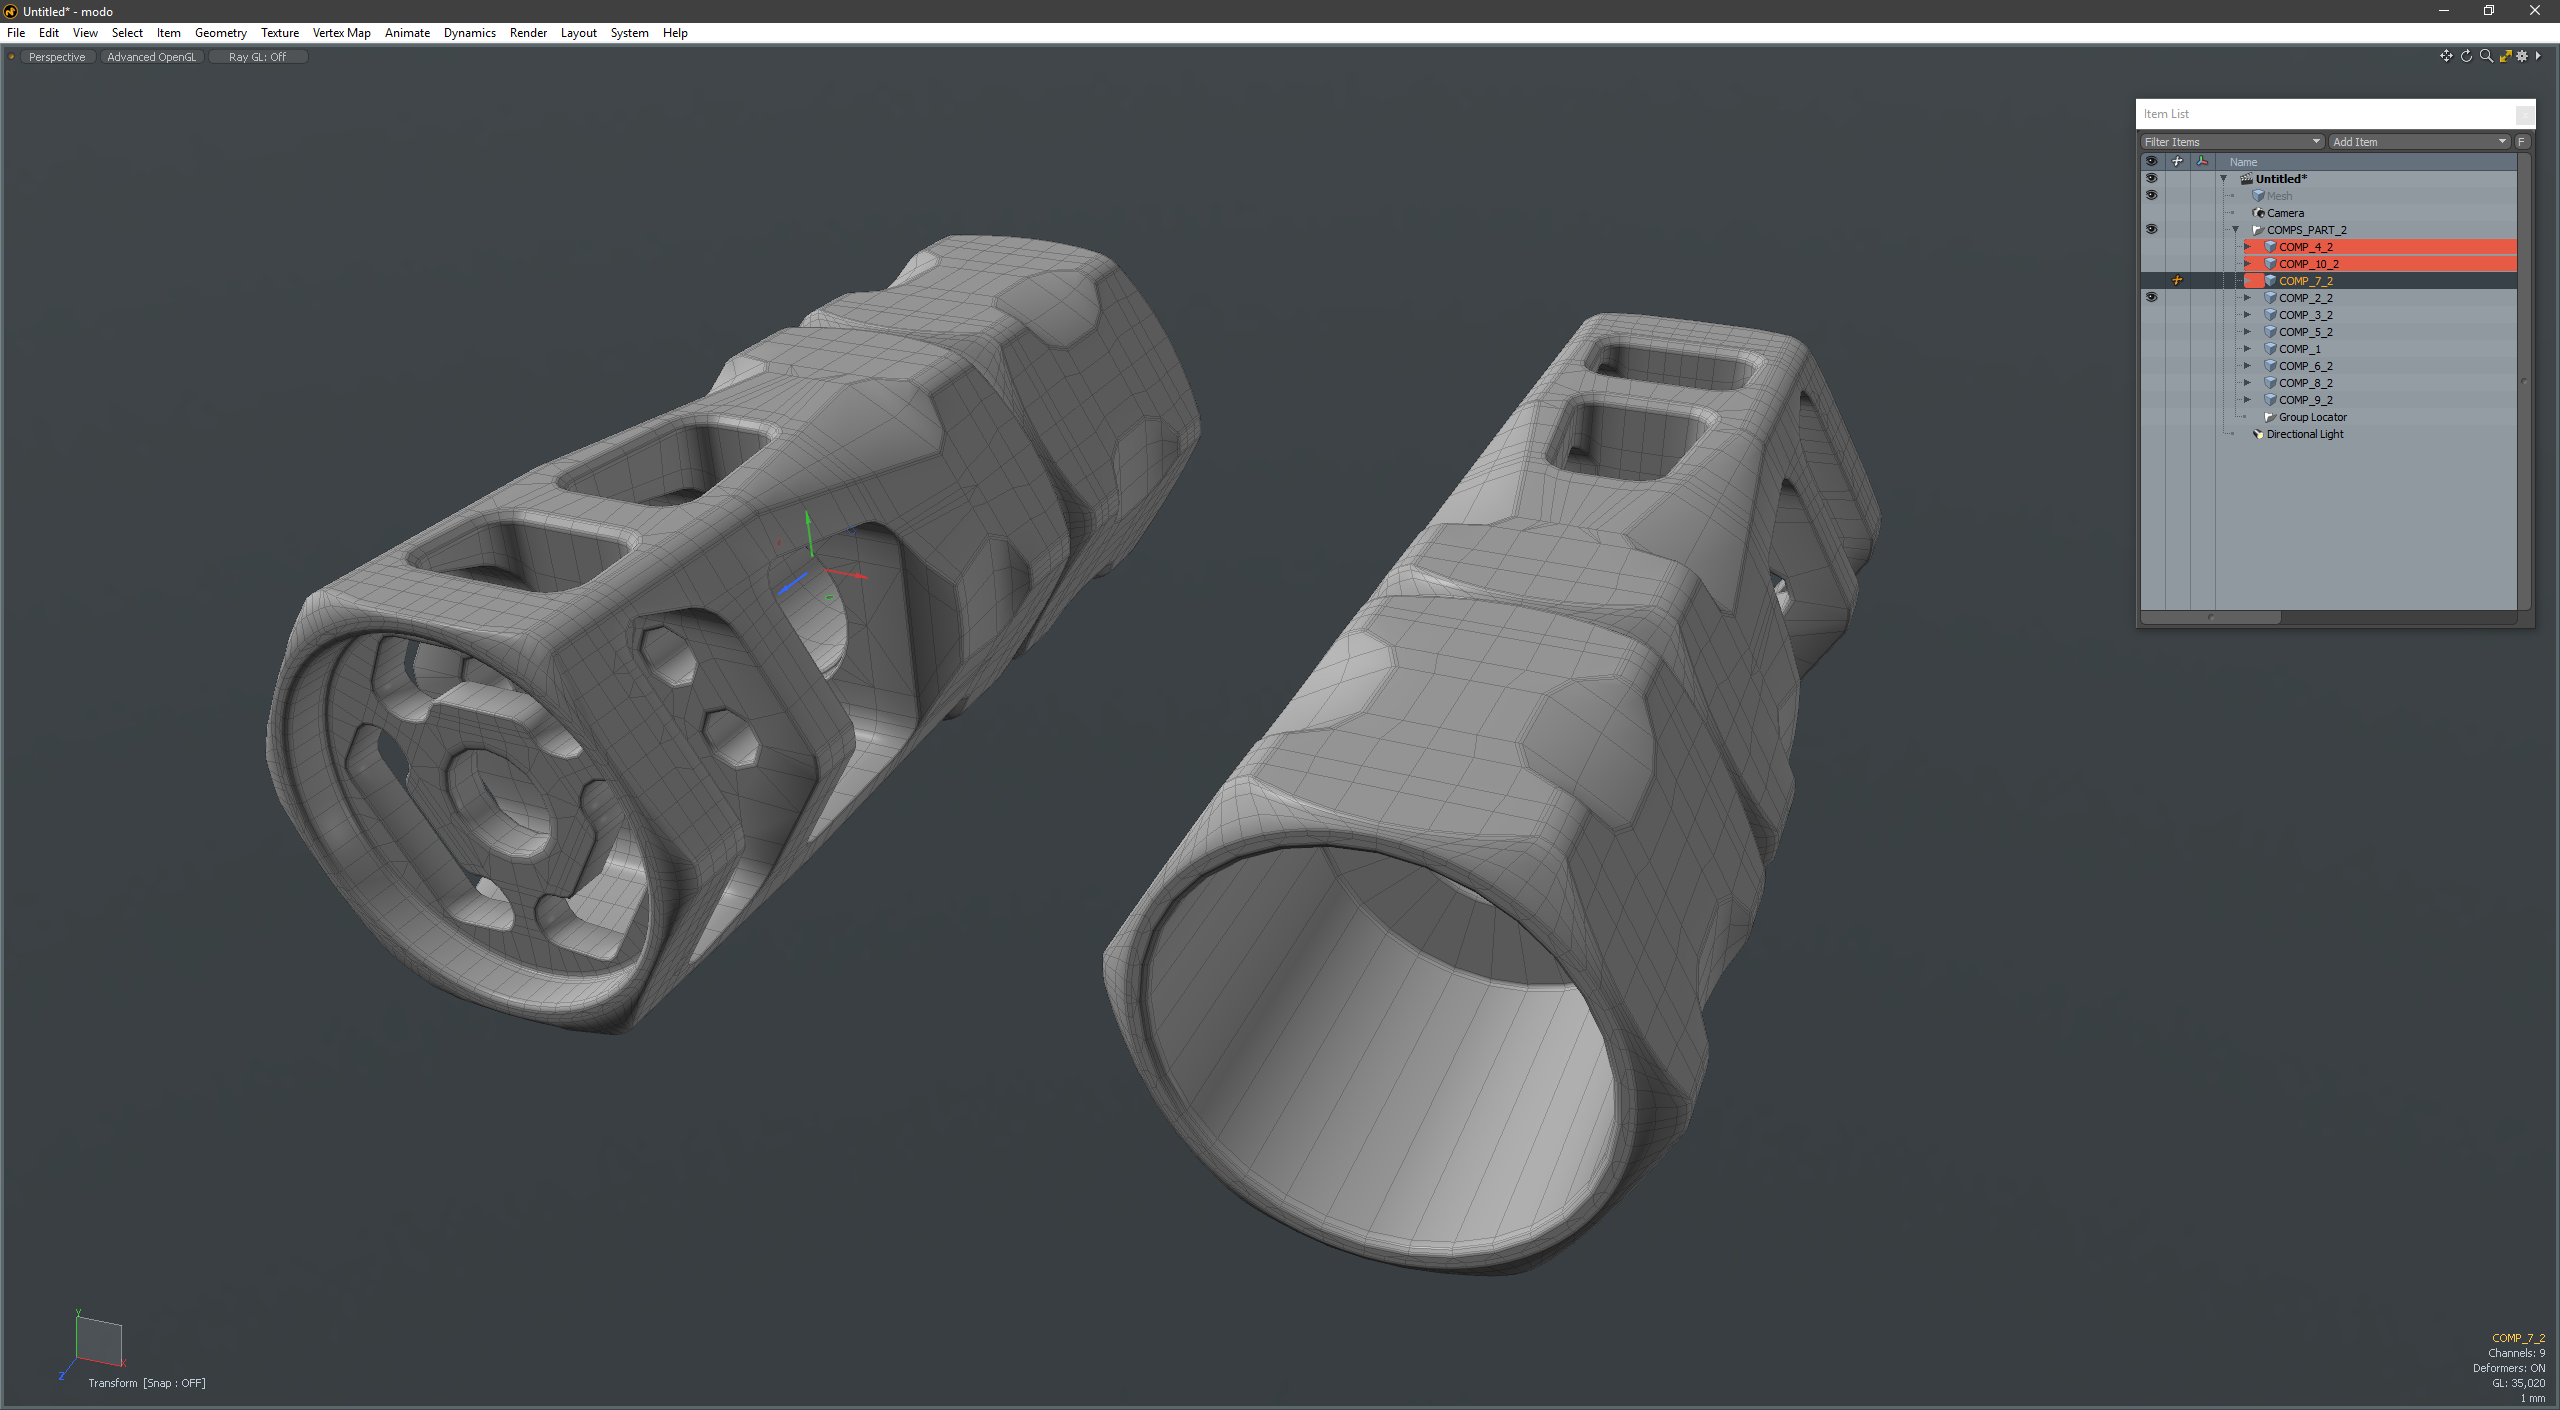
Task: Open the Add Item dropdown
Action: click(x=2419, y=142)
